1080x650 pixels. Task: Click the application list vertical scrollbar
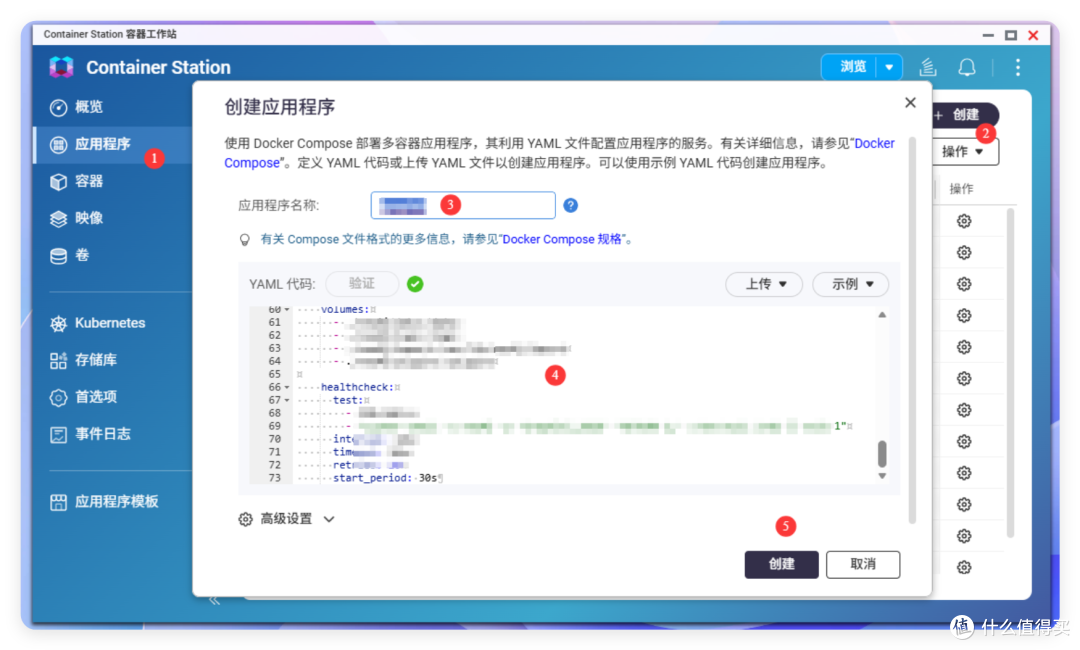[1010, 372]
